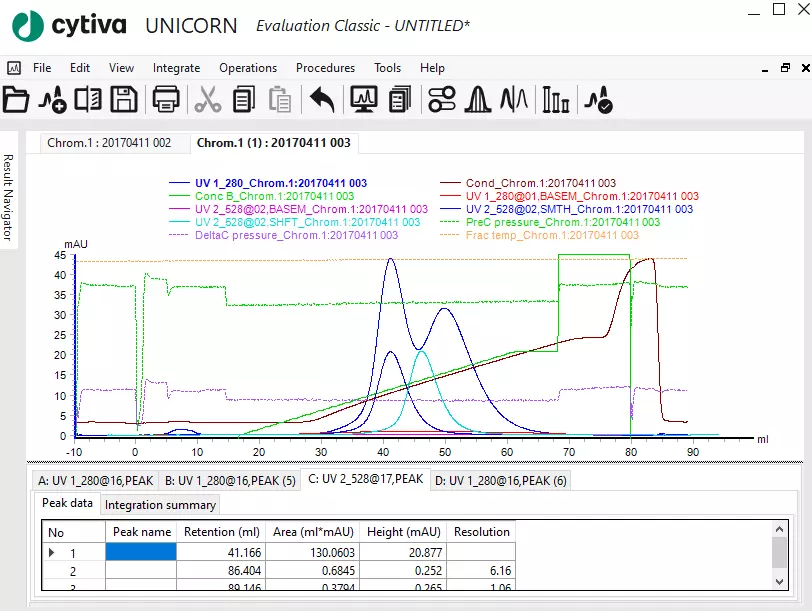Click the curve with checkmark icon
The height and width of the screenshot is (611, 812).
click(x=598, y=99)
